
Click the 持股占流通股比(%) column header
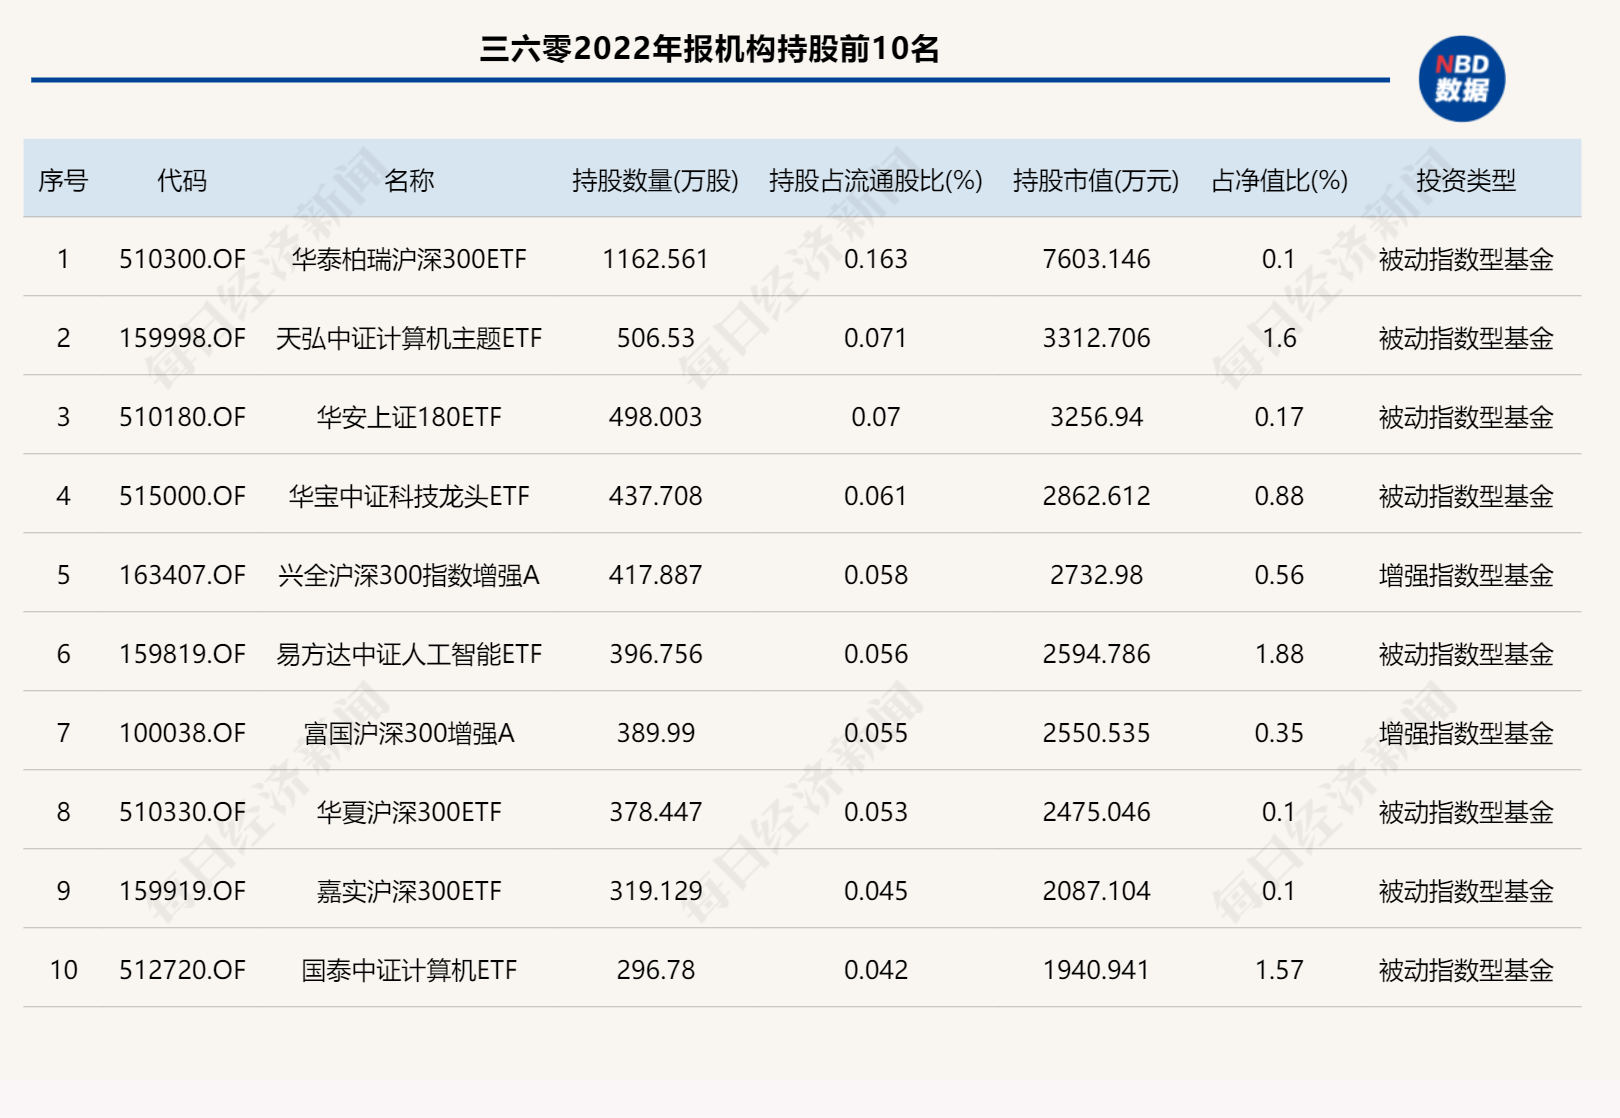tap(876, 181)
